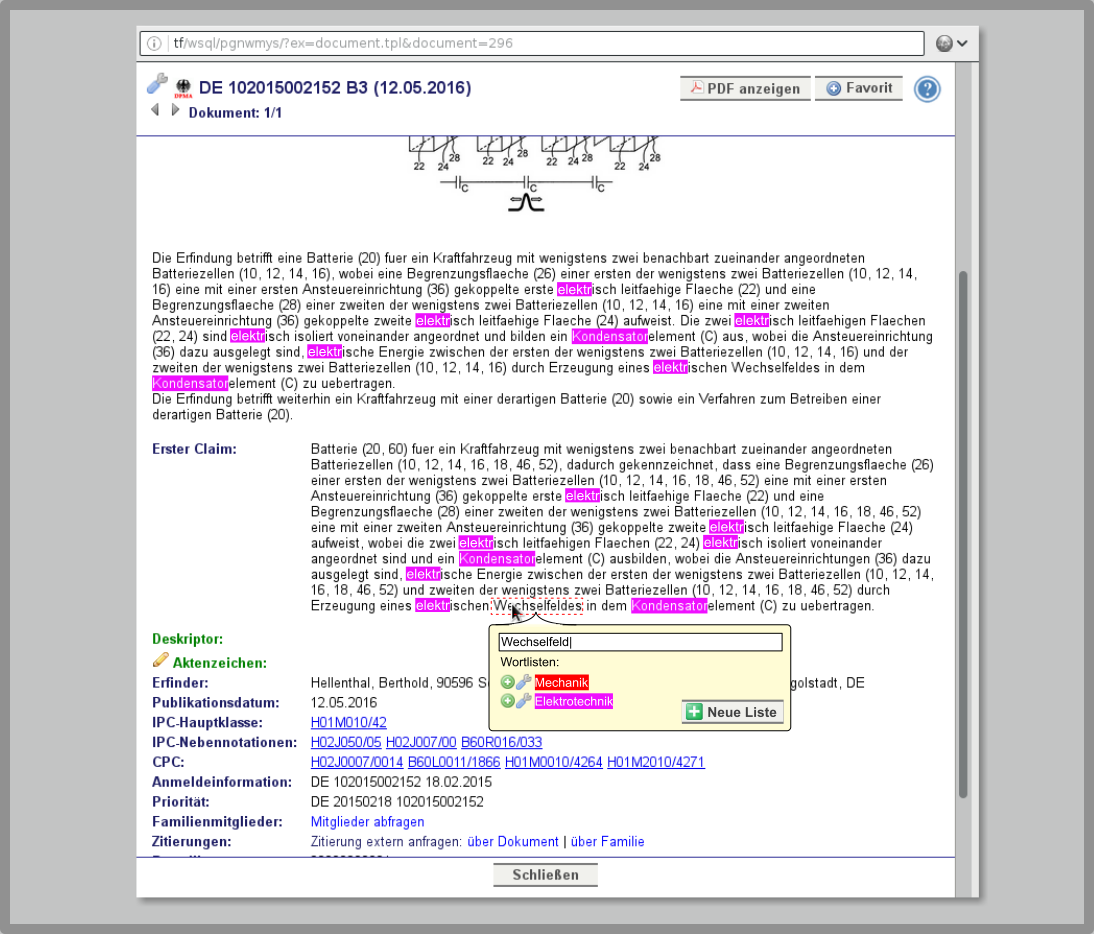Open IPC link B60R016/033

pyautogui.click(x=502, y=742)
